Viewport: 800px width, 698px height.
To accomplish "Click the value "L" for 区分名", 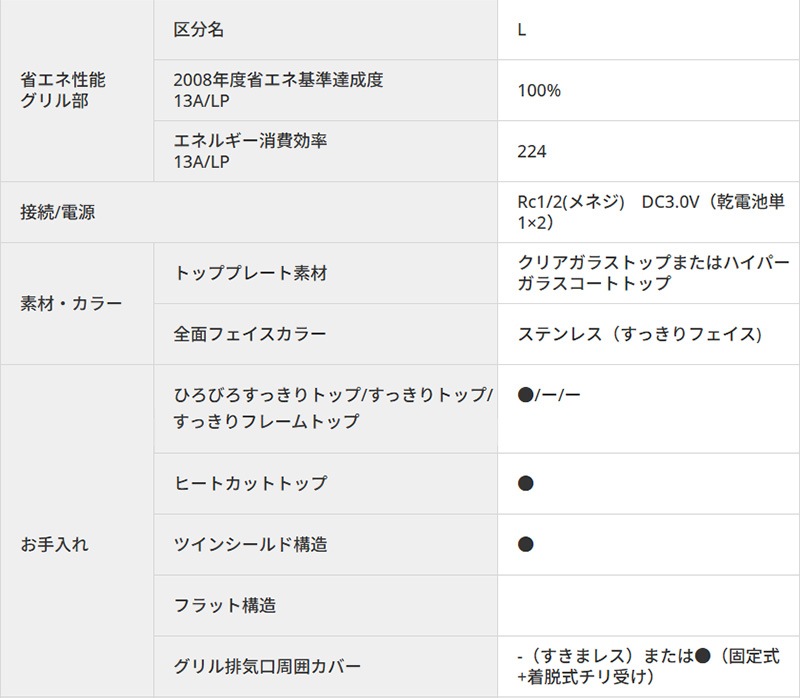I will [522, 30].
